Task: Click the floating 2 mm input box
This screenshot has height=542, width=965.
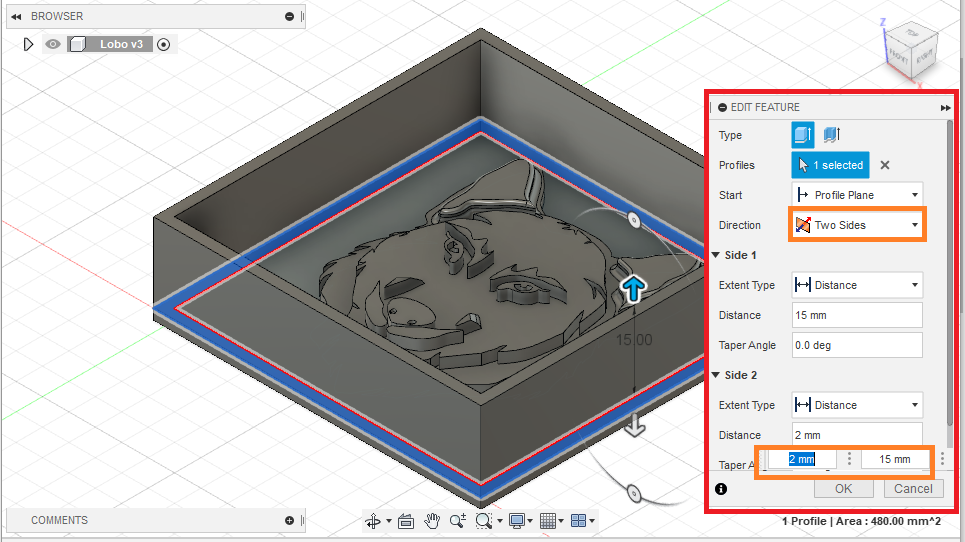Action: (802, 459)
